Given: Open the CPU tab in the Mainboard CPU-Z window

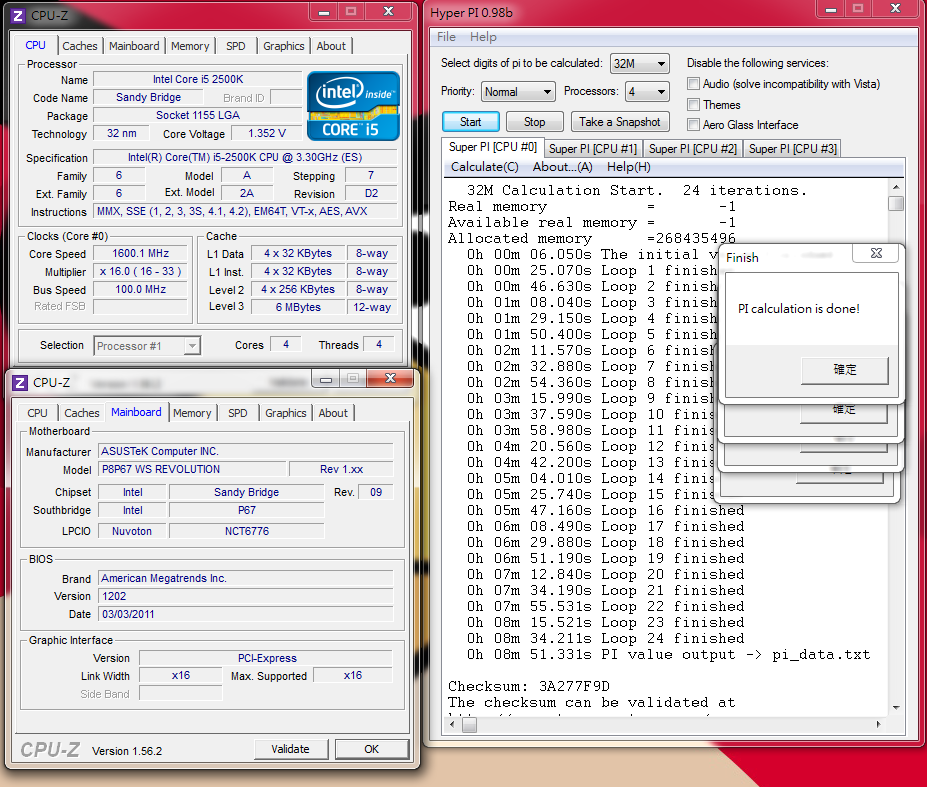Looking at the screenshot, I should point(37,413).
